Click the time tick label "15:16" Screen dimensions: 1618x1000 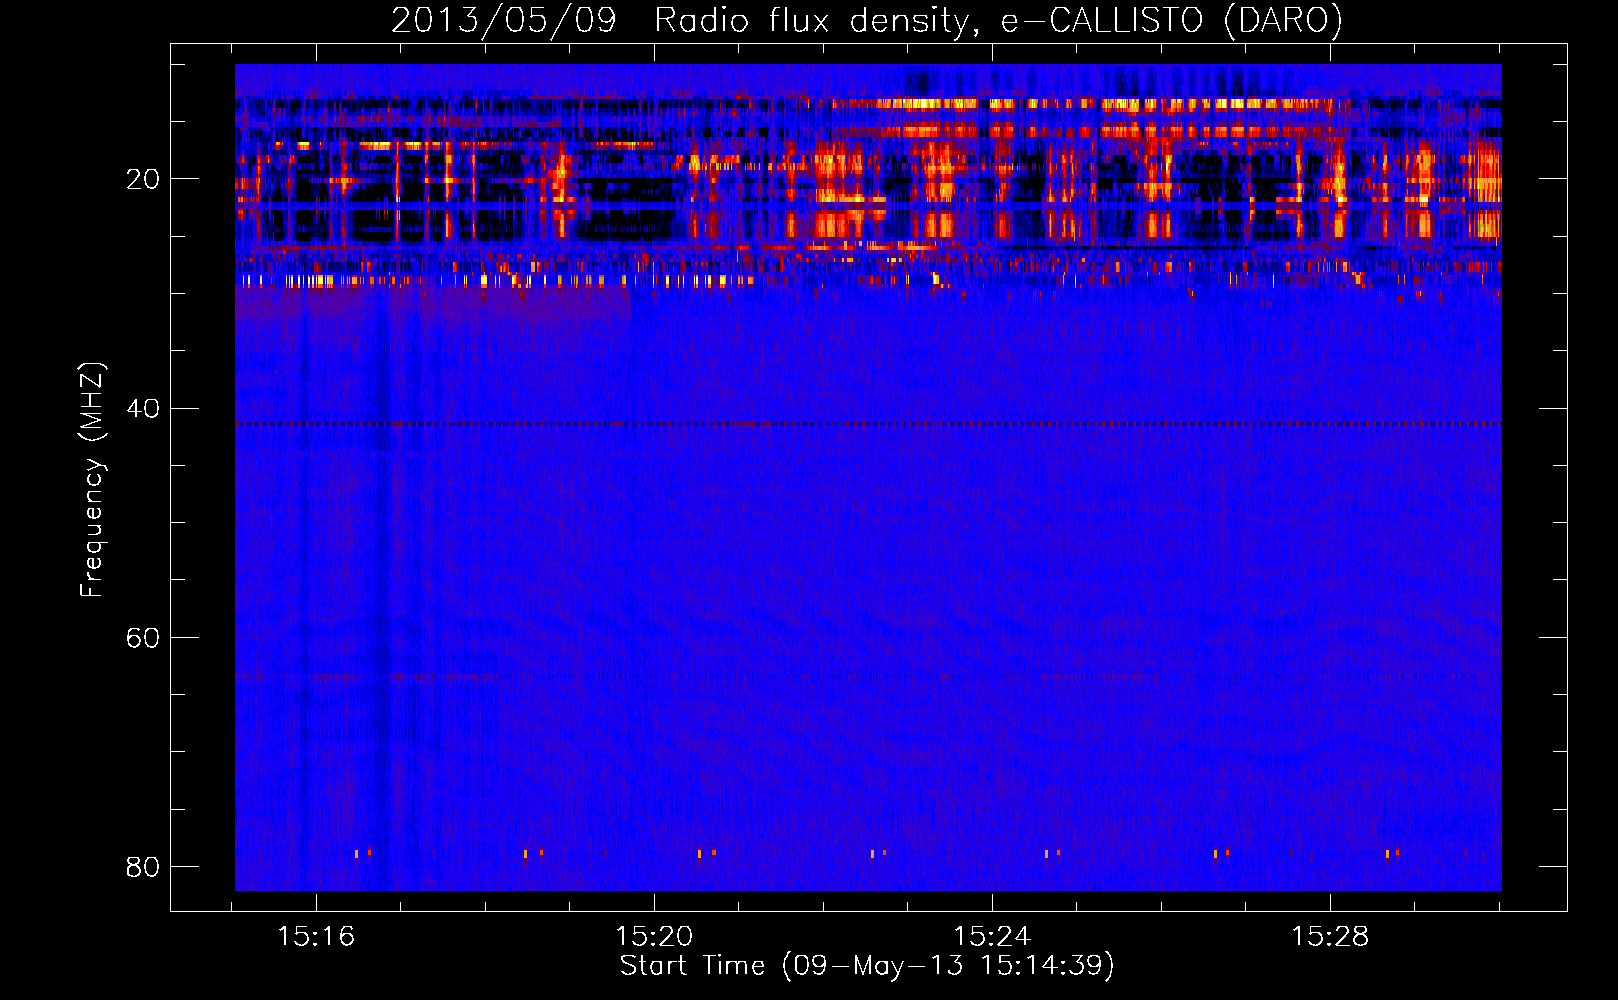(316, 937)
